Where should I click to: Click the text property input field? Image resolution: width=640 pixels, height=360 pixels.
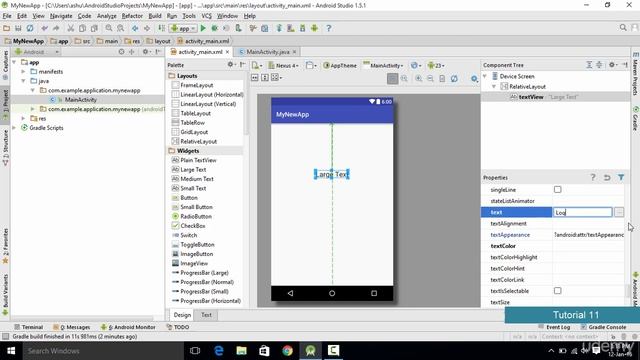[582, 212]
